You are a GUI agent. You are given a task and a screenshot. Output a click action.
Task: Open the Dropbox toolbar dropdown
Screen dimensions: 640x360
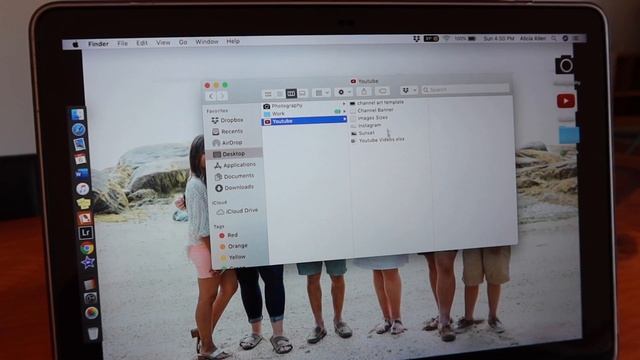[409, 90]
